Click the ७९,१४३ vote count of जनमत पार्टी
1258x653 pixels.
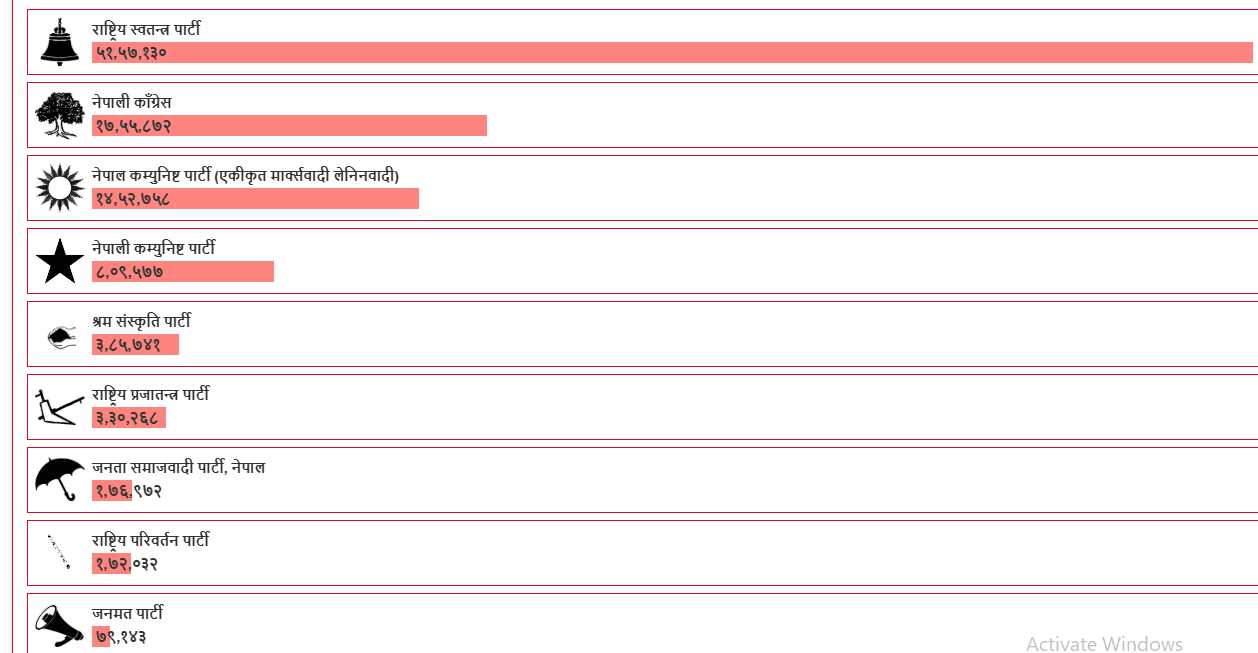pos(121,637)
